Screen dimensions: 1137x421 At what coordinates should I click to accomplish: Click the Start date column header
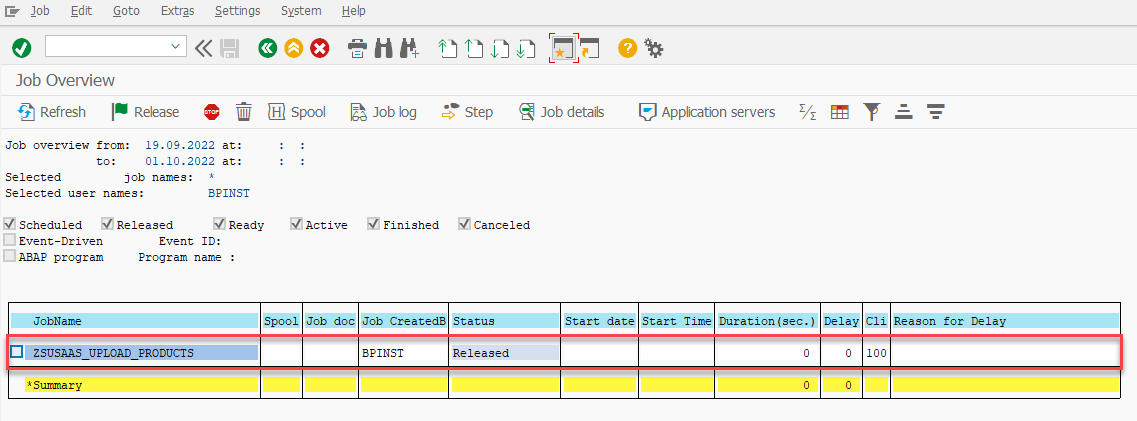(x=600, y=321)
